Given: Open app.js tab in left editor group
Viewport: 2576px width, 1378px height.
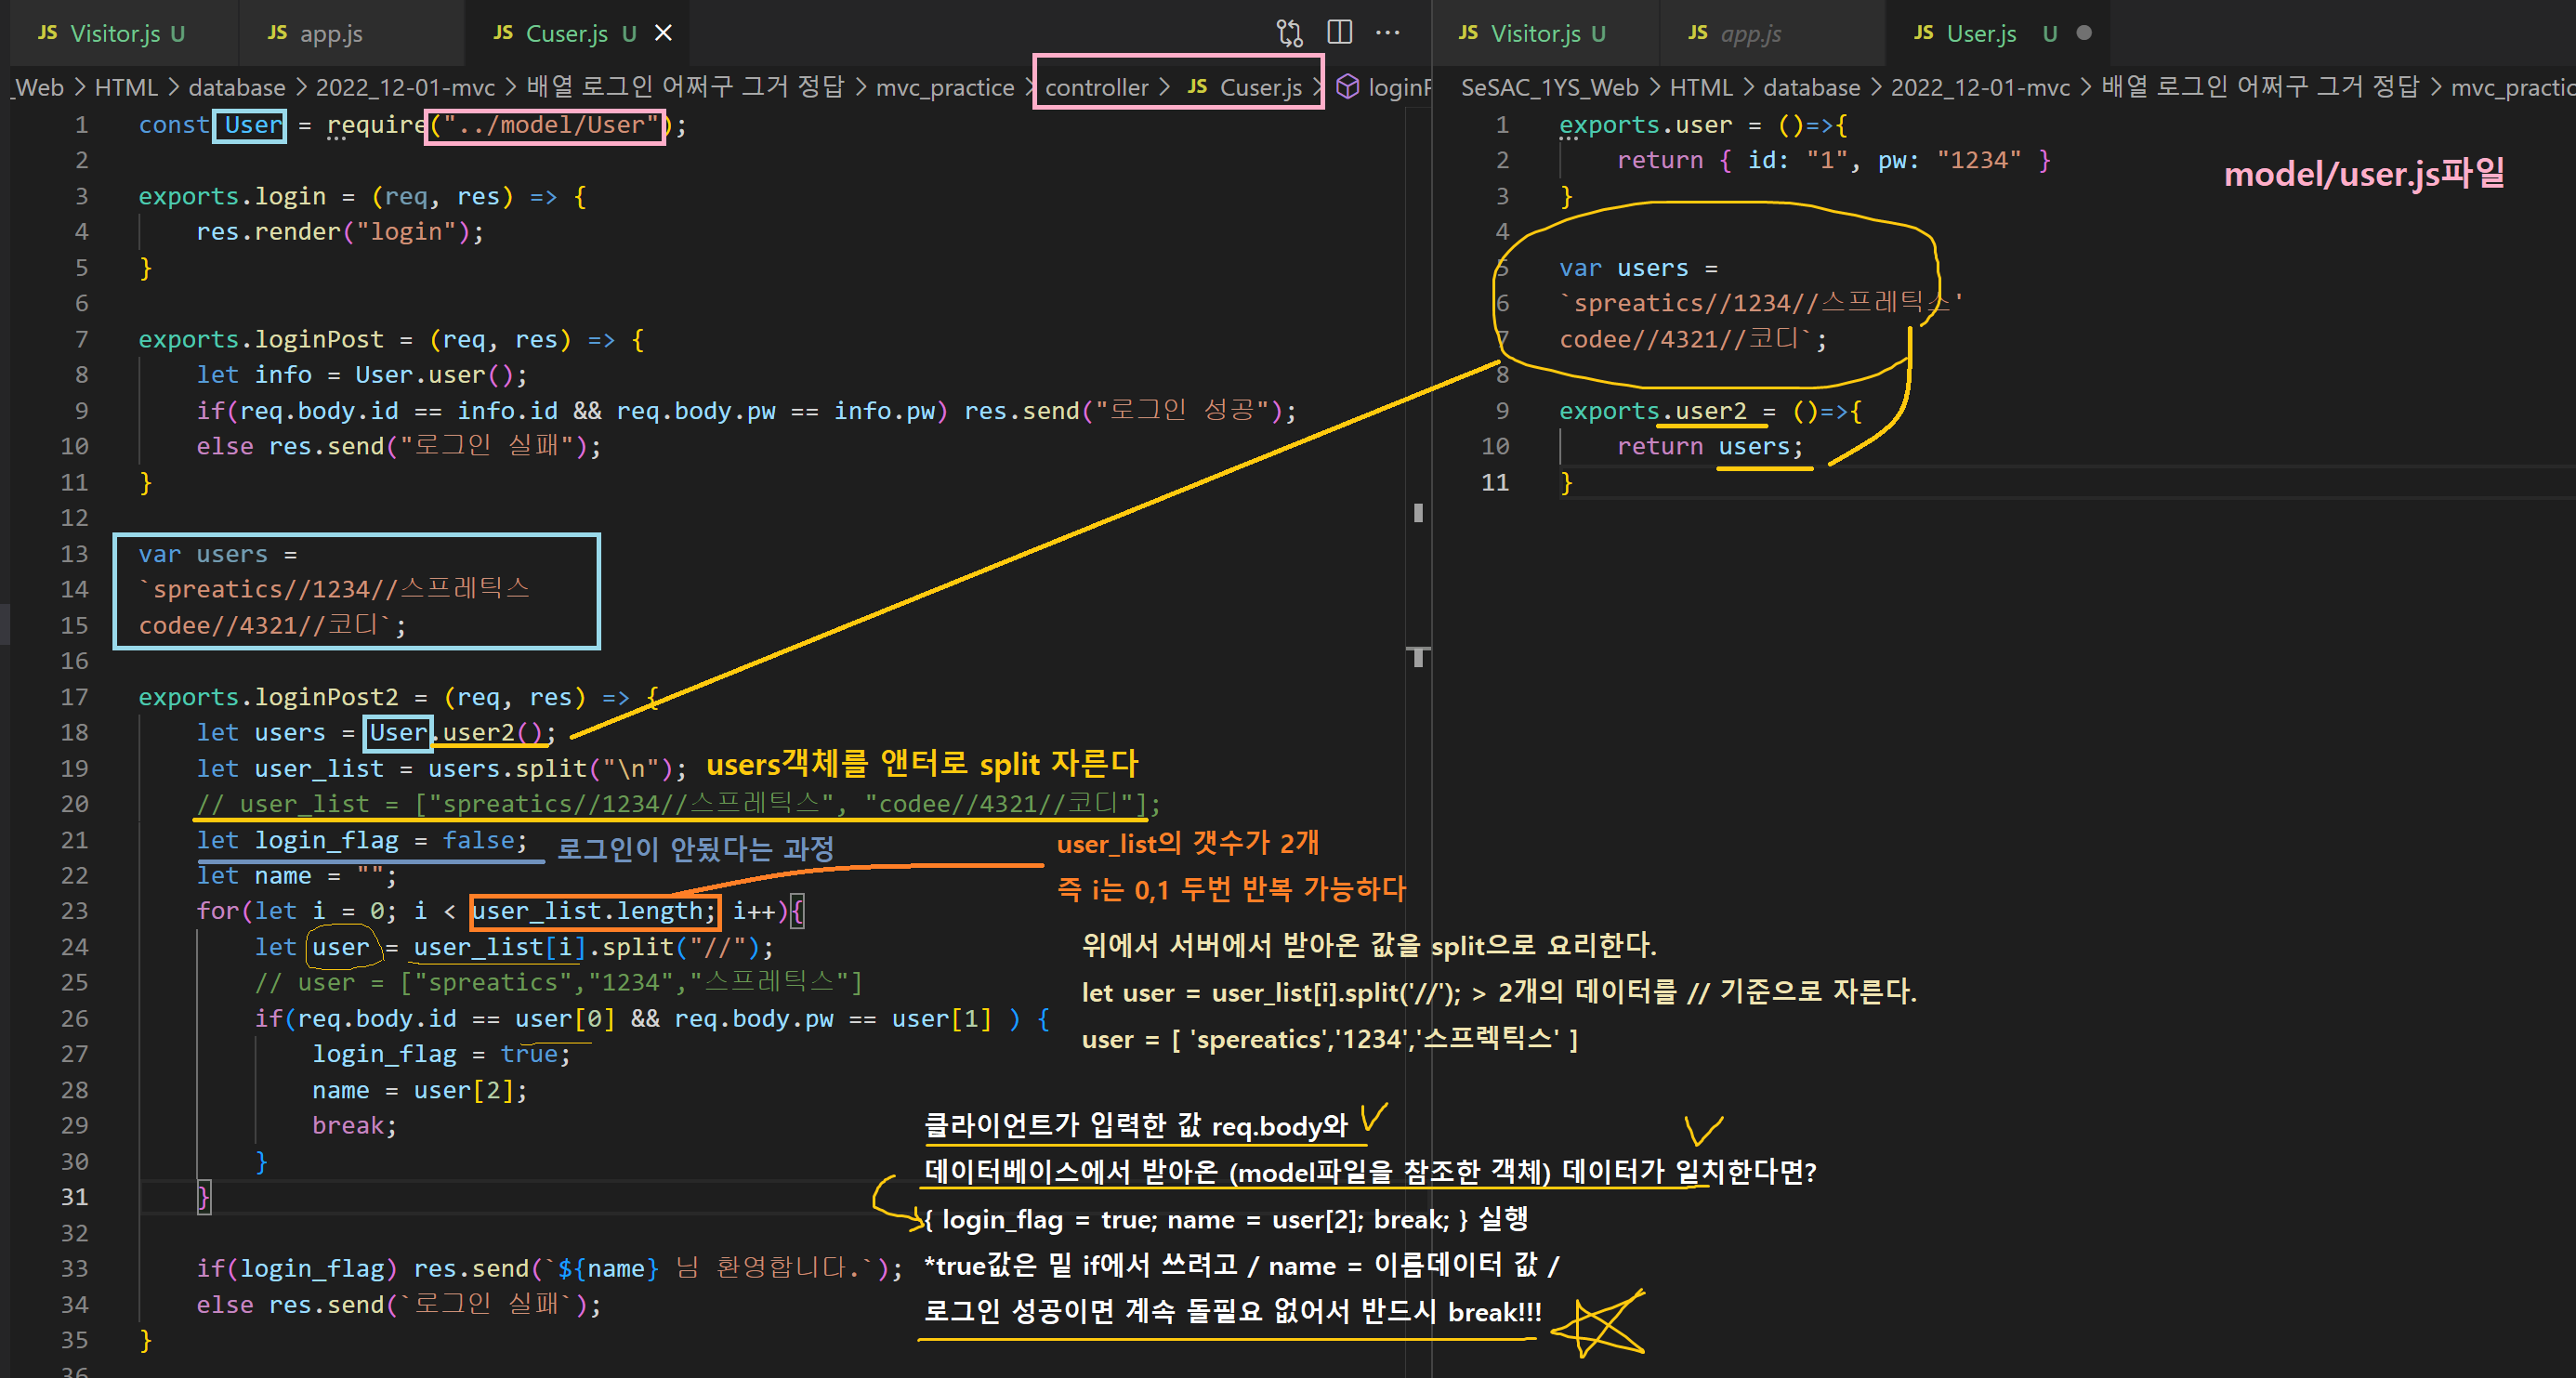Looking at the screenshot, I should [x=330, y=33].
